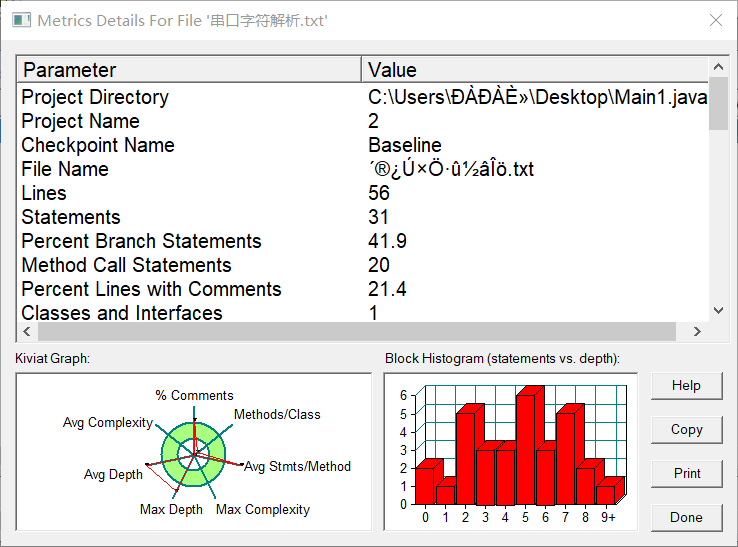Click the Parameter column header
The image size is (738, 547).
pos(189,70)
